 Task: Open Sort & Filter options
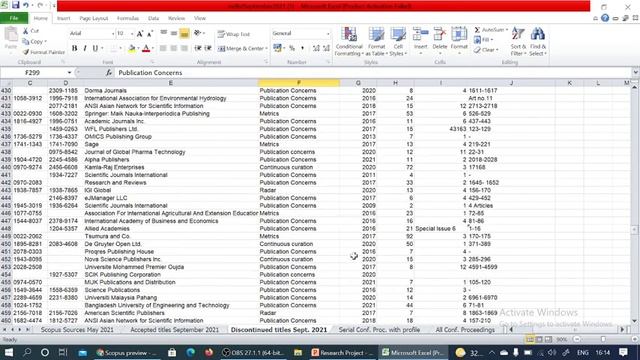pos(518,42)
